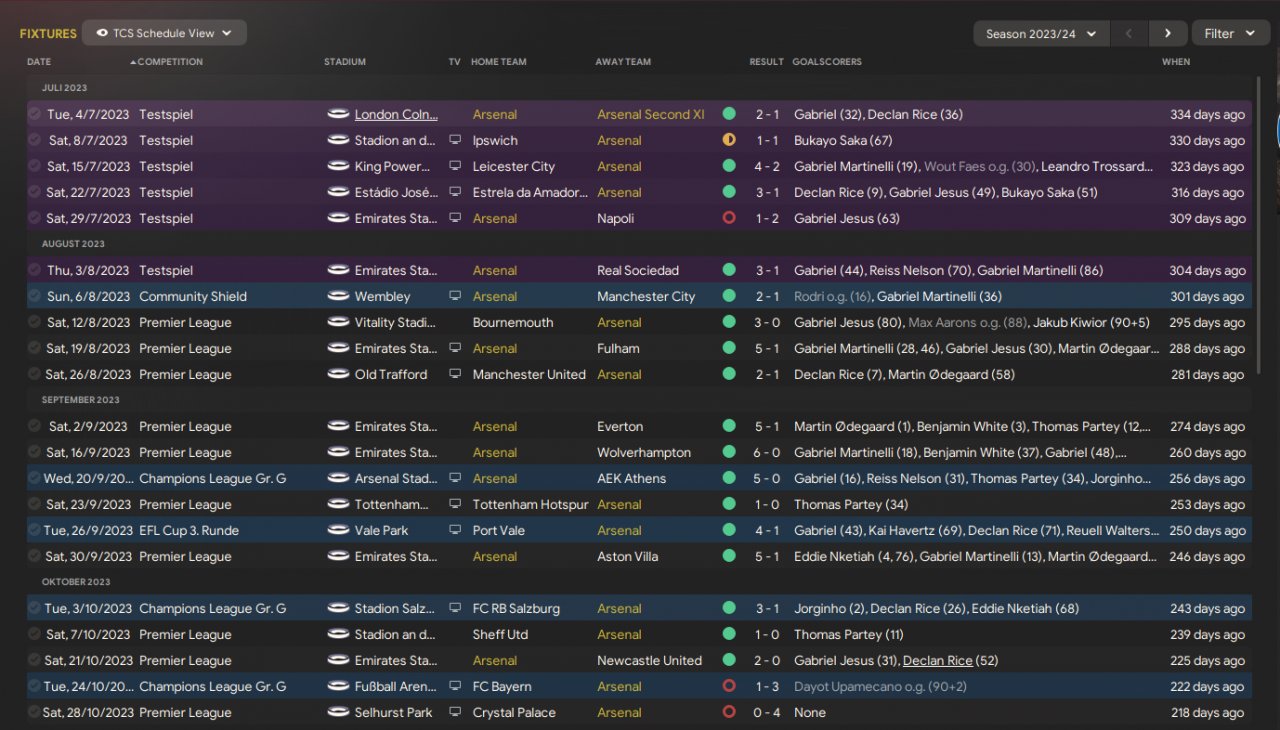Open the London Colney stadium link

click(x=396, y=115)
